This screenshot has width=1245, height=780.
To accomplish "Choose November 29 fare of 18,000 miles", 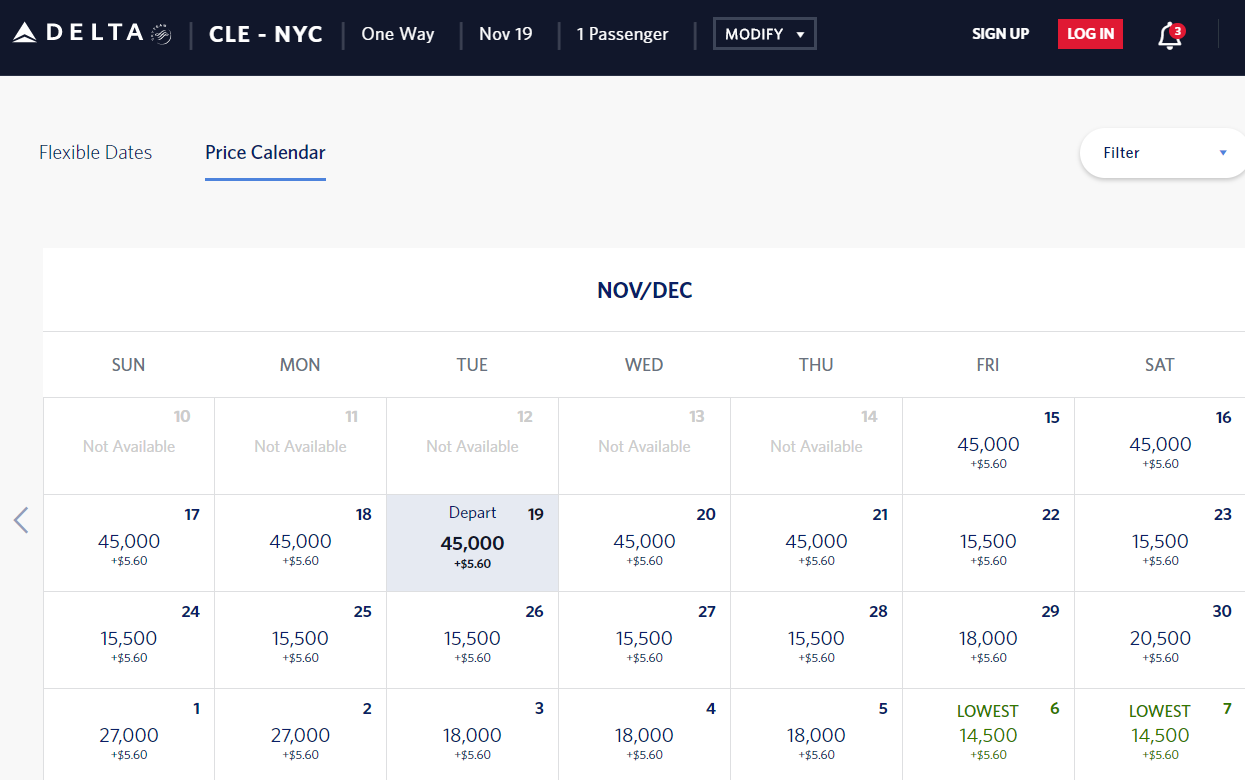I will tap(988, 640).
